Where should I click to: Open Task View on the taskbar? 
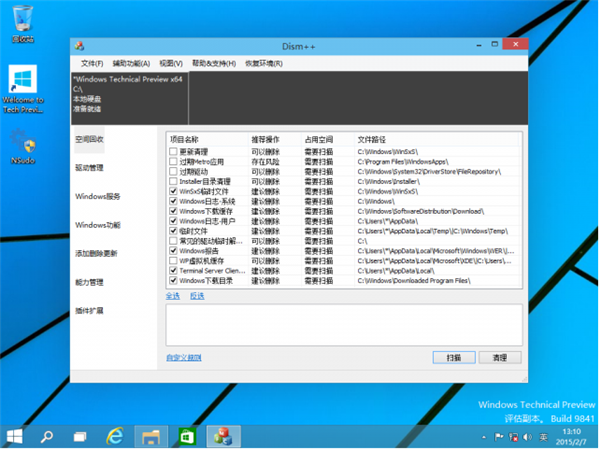pos(80,436)
